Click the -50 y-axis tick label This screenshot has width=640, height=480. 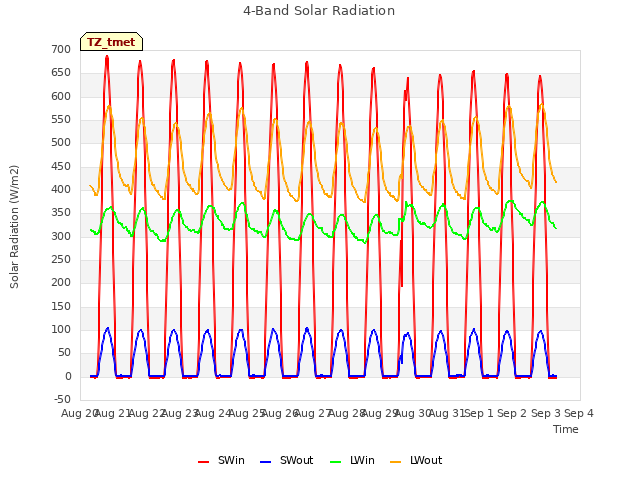pos(62,399)
